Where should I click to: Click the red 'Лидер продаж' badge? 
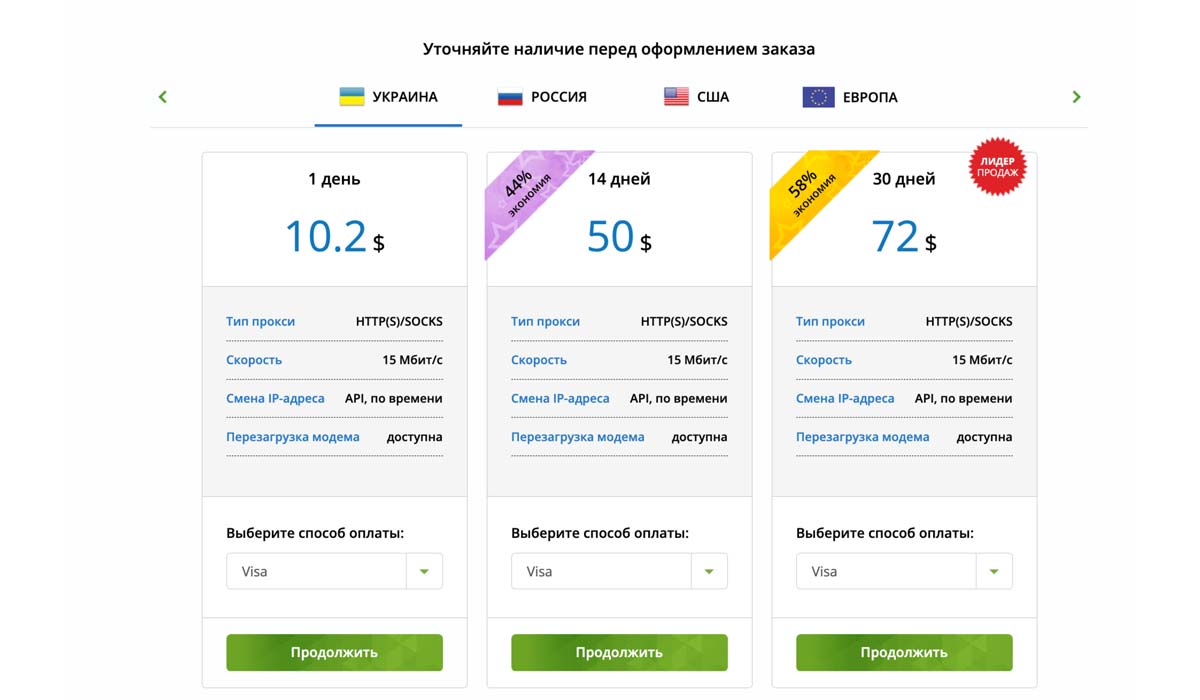[x=998, y=167]
